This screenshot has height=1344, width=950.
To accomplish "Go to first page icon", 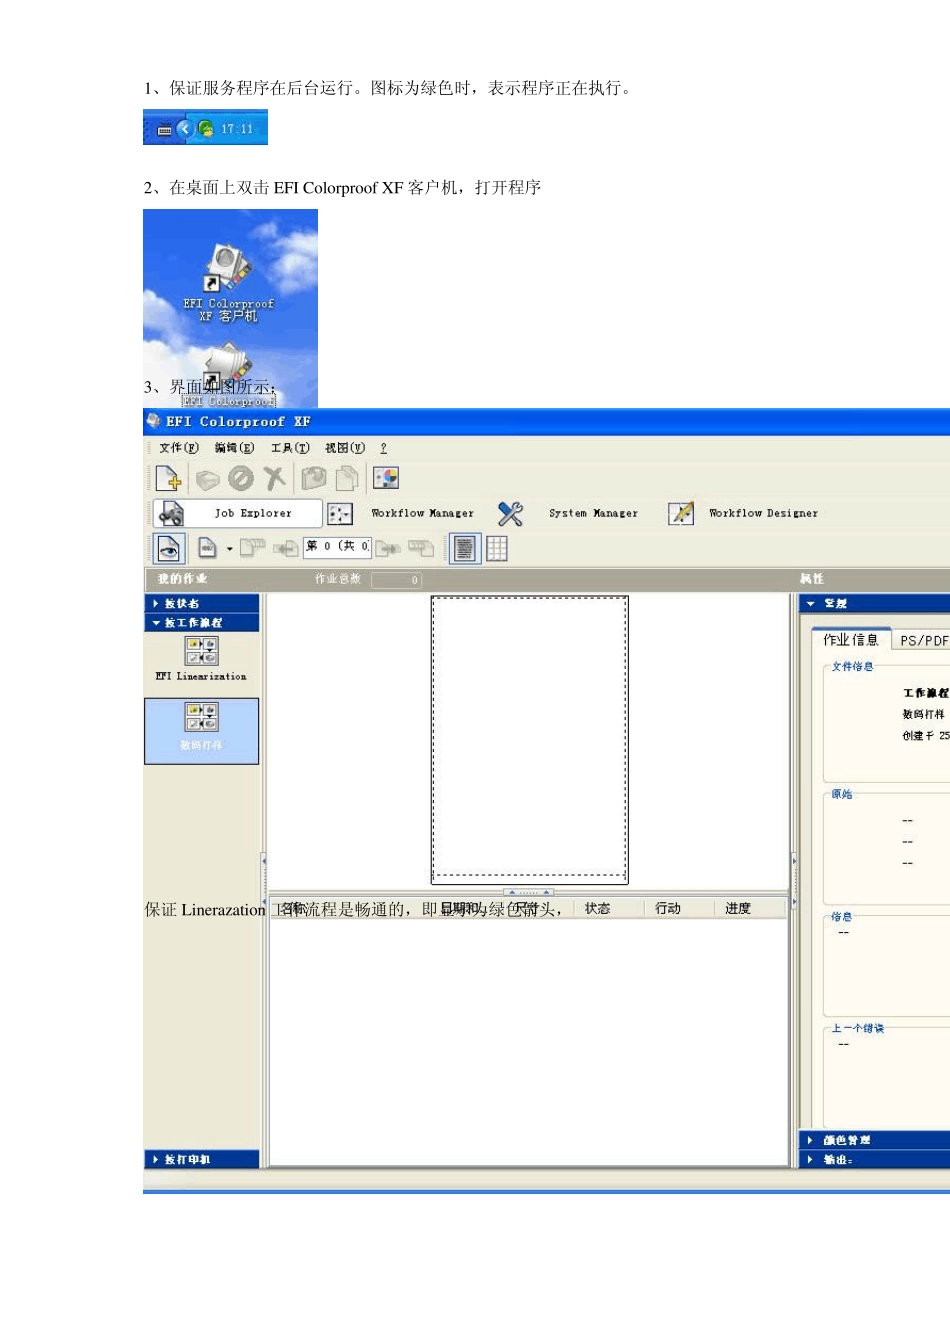I will [x=252, y=548].
